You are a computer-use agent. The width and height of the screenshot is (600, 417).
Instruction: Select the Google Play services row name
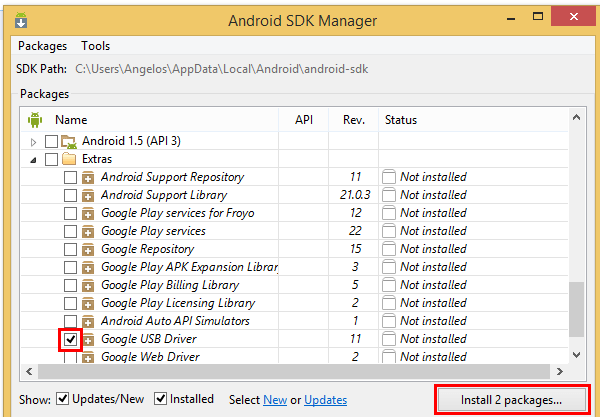[153, 231]
